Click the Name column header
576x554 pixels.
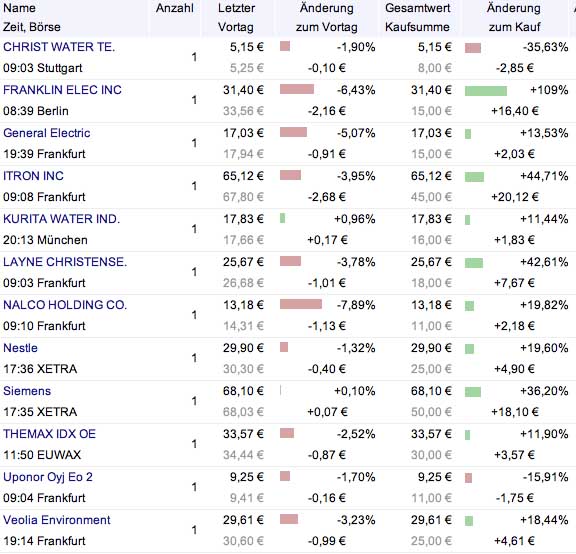[19, 8]
